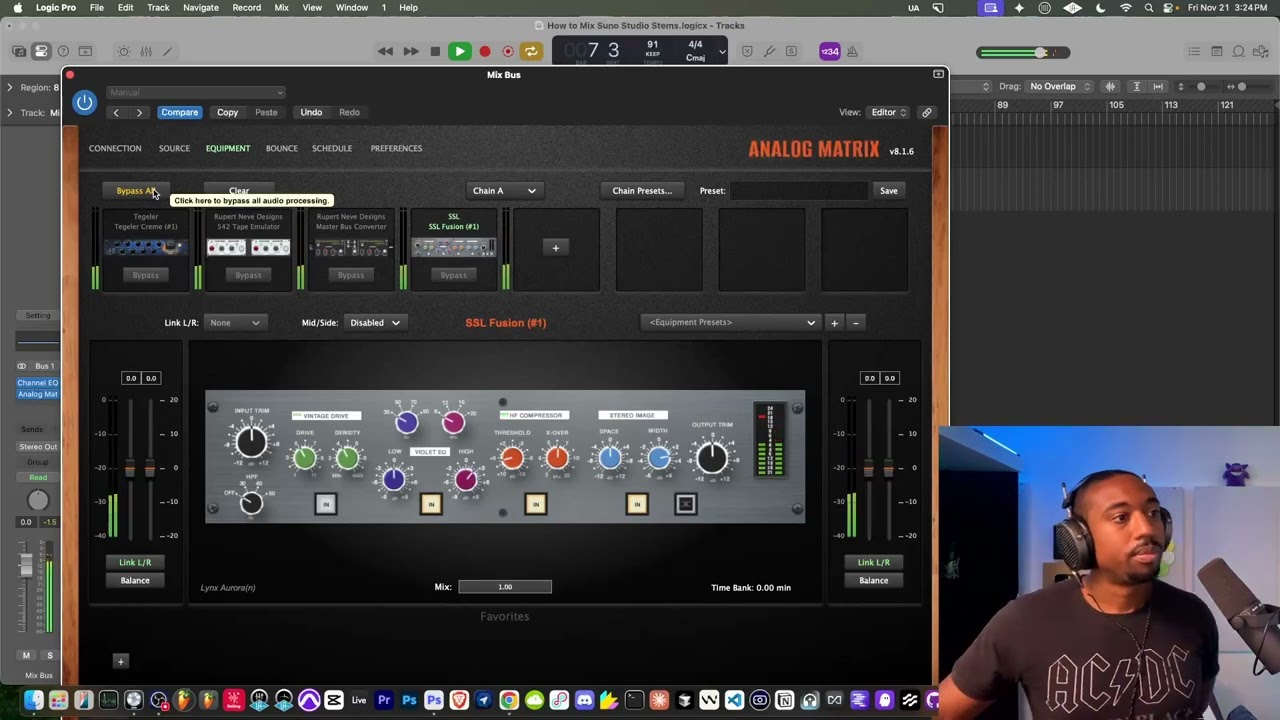The height and width of the screenshot is (720, 1280).
Task: Toggle the plugin power button
Action: (x=84, y=102)
